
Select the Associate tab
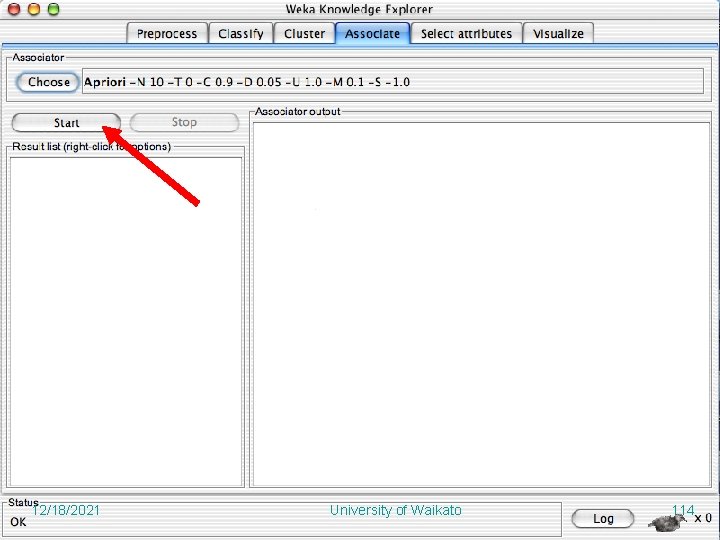click(x=372, y=34)
